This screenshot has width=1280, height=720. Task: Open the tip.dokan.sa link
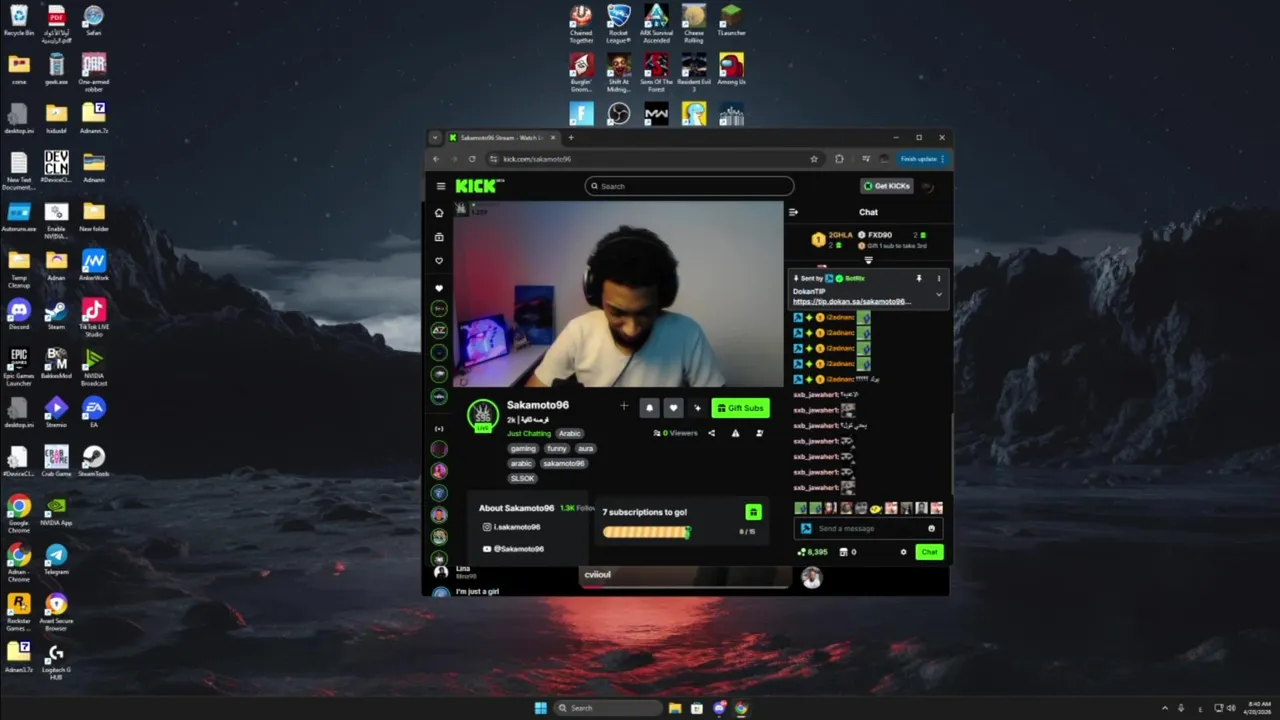pyautogui.click(x=851, y=301)
